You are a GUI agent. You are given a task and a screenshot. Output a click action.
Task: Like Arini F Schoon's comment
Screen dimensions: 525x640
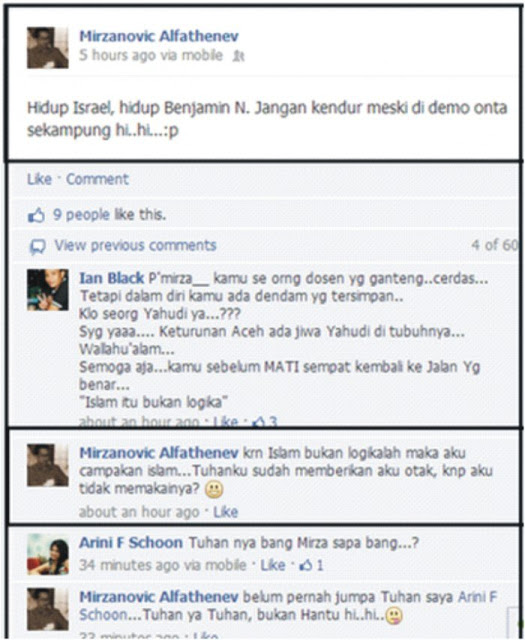click(x=273, y=565)
